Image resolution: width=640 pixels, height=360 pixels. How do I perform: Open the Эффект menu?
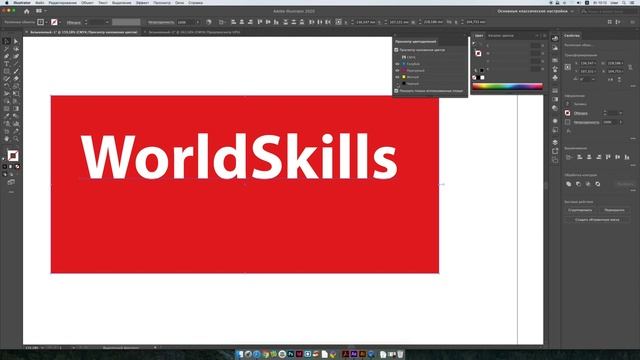pos(142,2)
